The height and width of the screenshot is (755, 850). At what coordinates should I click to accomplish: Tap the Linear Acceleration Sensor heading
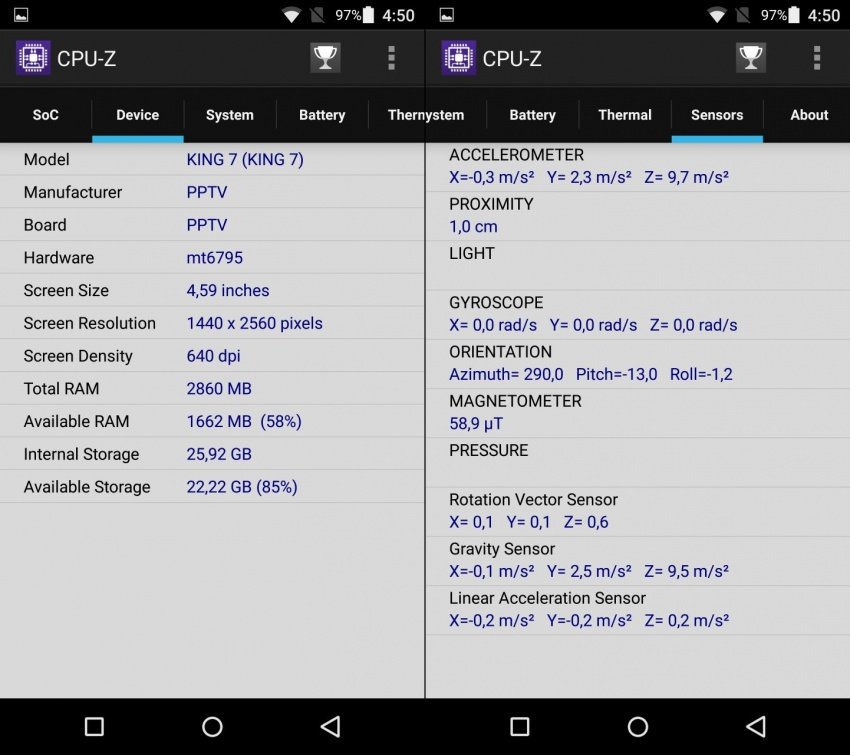click(x=548, y=598)
